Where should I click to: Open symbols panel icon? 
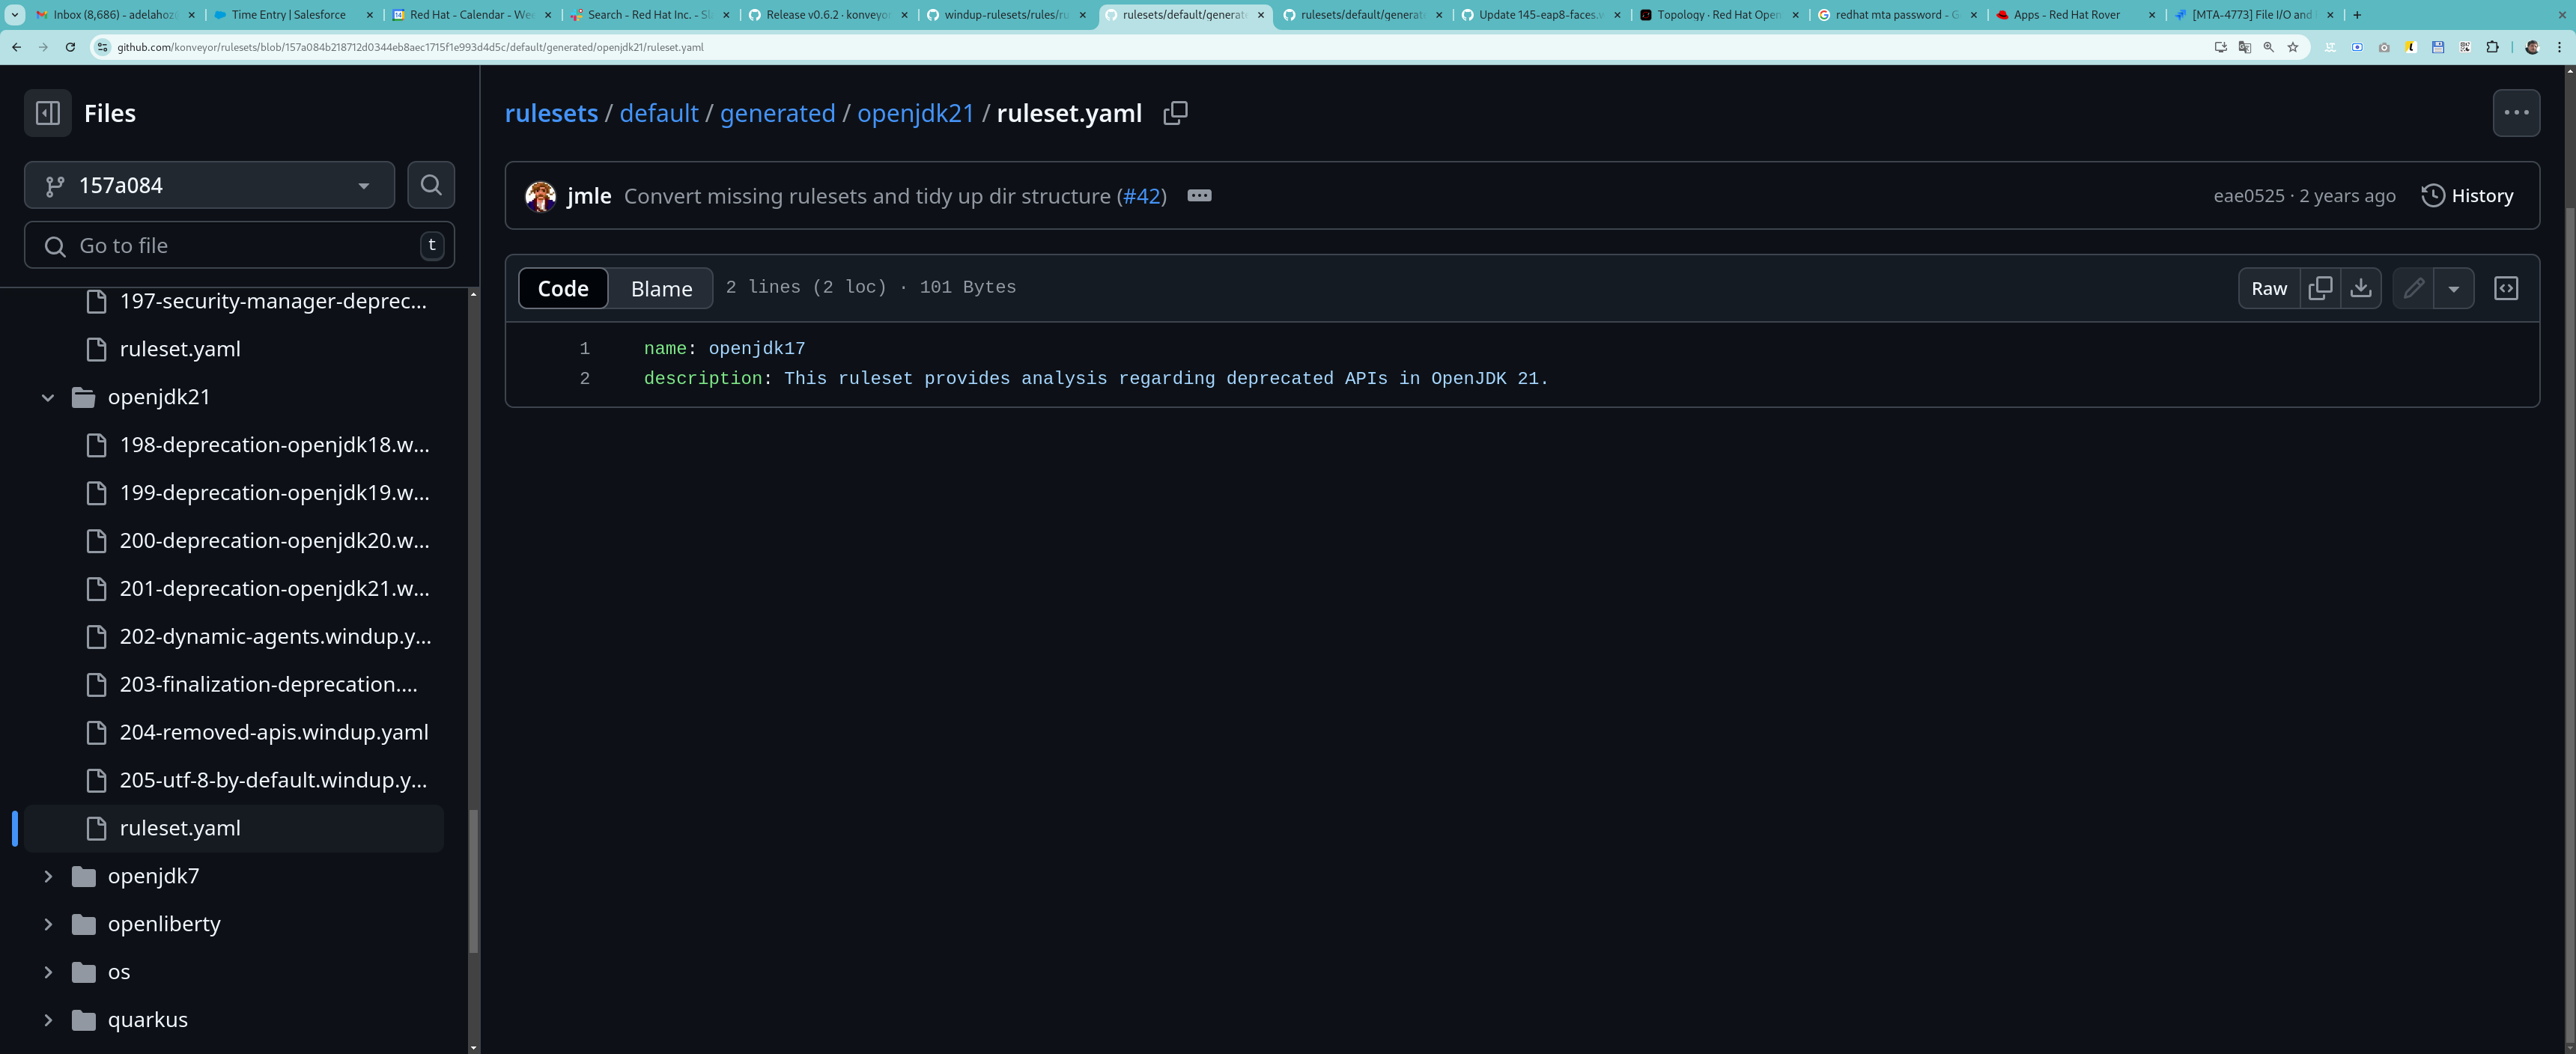tap(2506, 288)
